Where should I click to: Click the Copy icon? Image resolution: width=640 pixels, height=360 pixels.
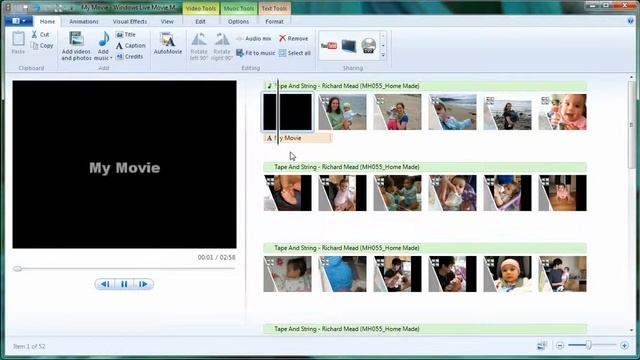coord(35,46)
